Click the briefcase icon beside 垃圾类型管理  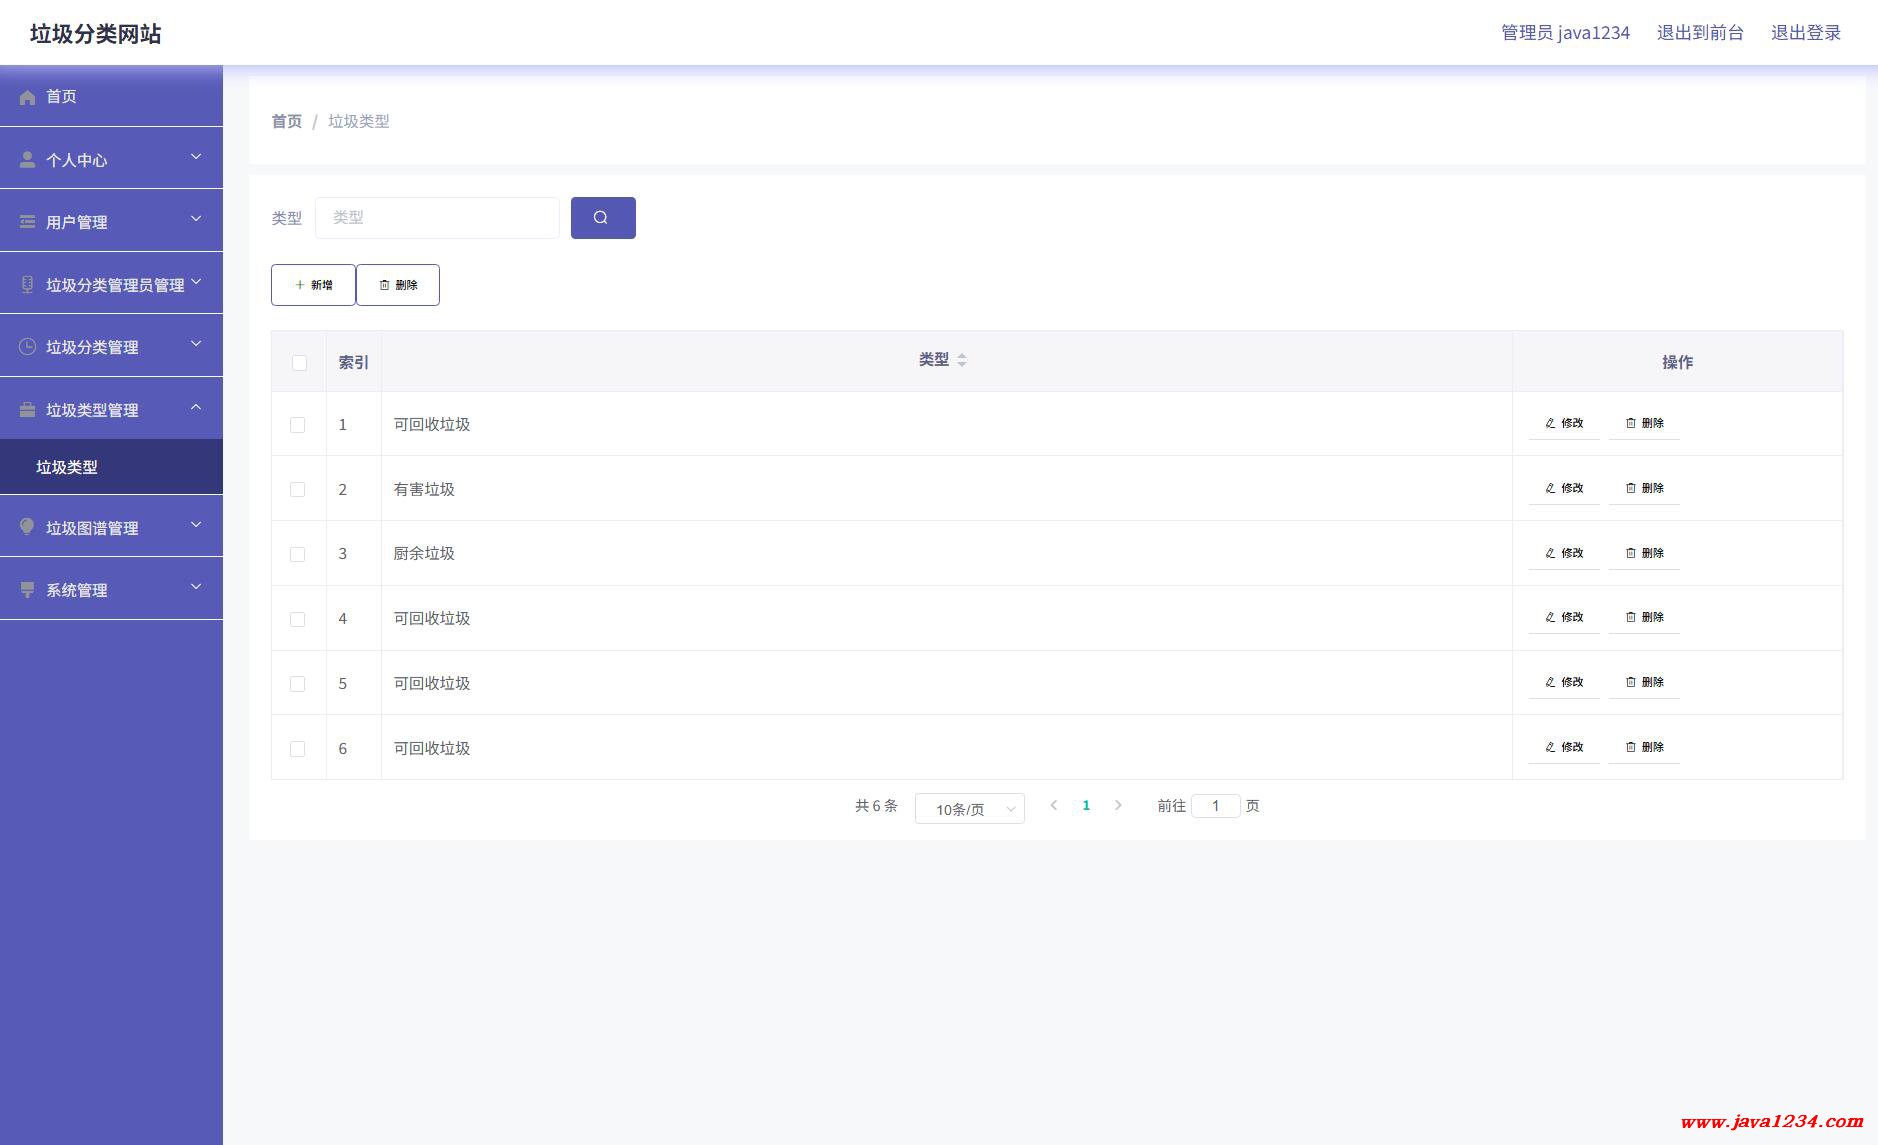click(27, 410)
